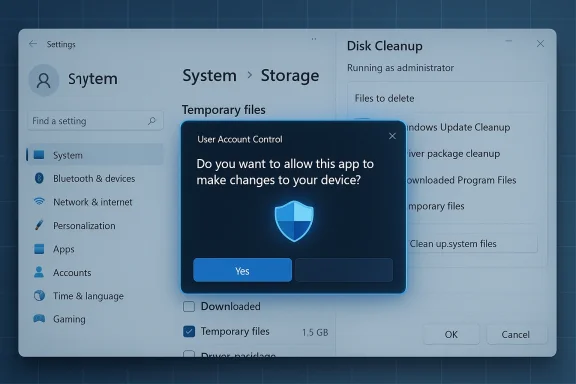This screenshot has width=576, height=384.
Task: Select Driver package cleanup in Disk Cleanup
Action: pos(454,154)
